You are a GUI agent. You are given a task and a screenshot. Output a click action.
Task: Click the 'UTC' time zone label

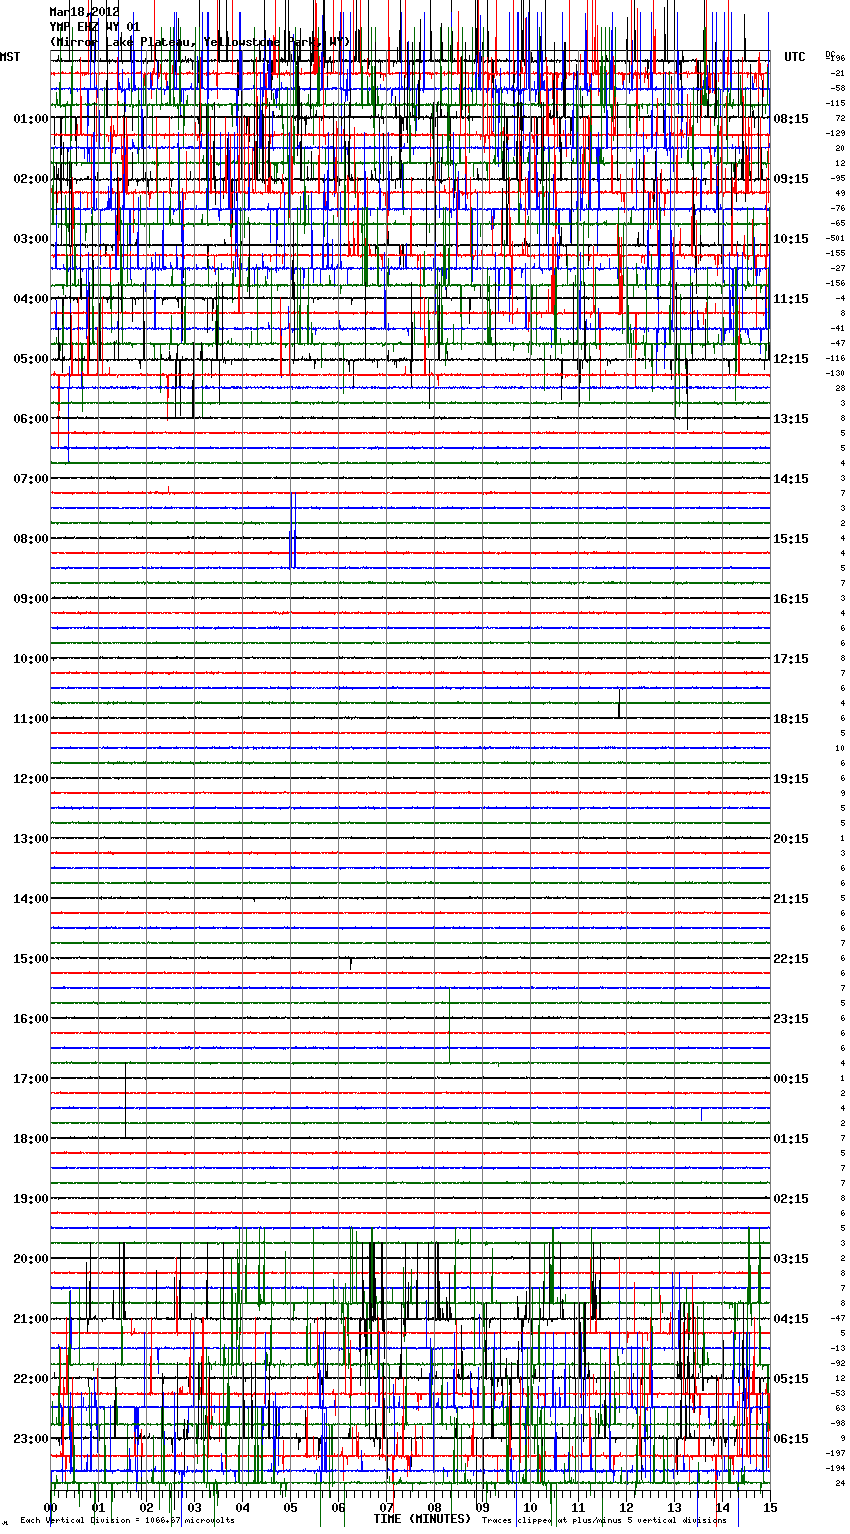tap(794, 57)
